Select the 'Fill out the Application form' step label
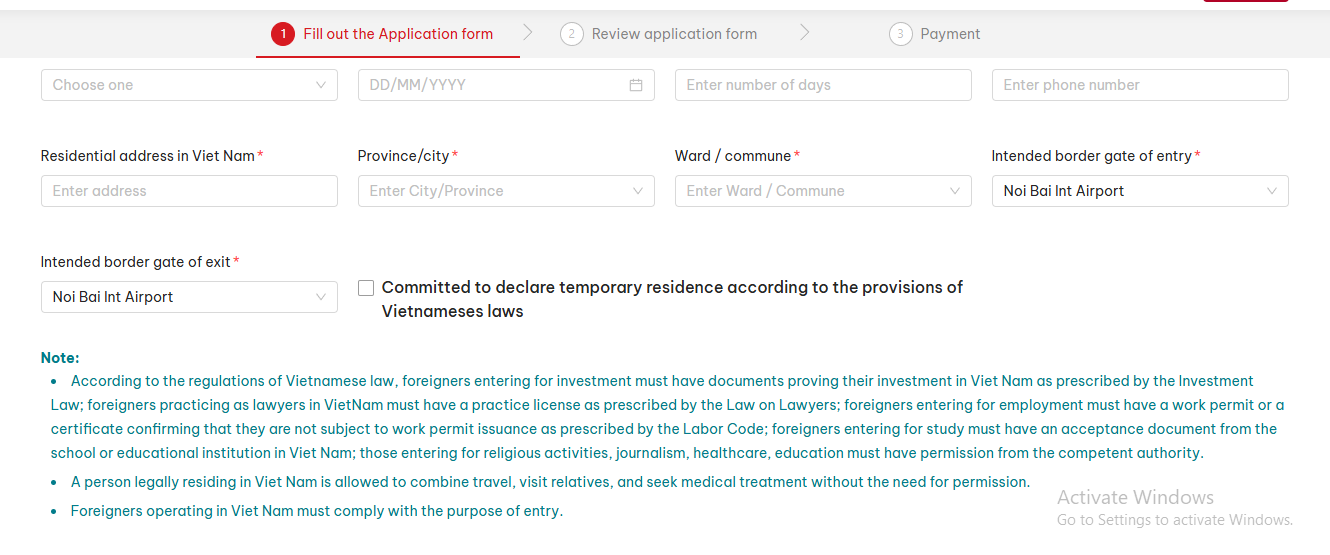The width and height of the screenshot is (1330, 555). pos(398,34)
